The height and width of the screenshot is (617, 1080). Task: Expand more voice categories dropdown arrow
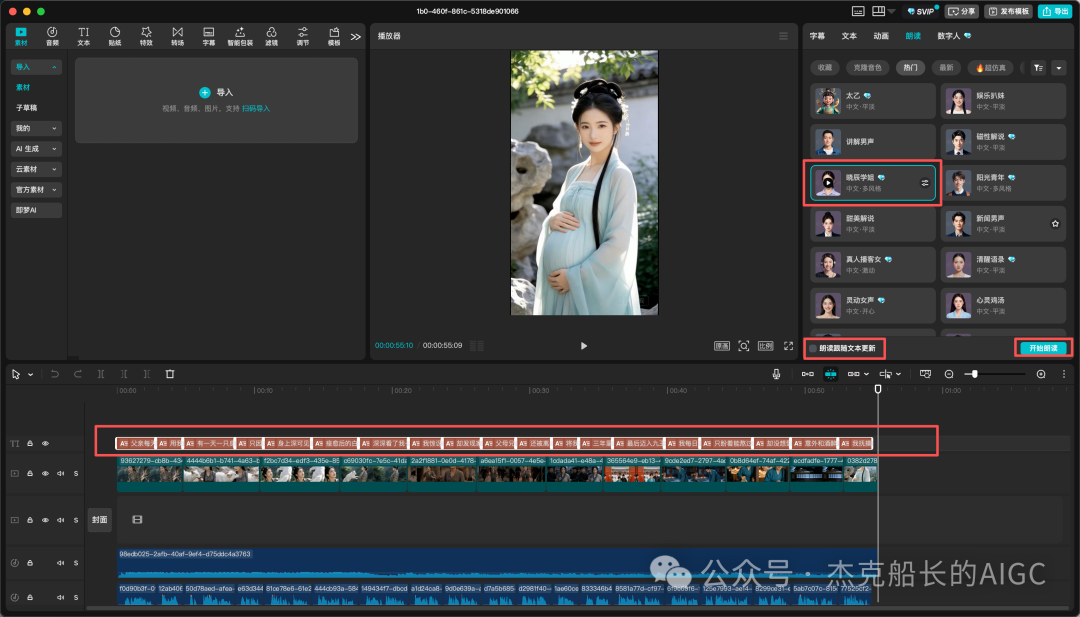[1059, 67]
